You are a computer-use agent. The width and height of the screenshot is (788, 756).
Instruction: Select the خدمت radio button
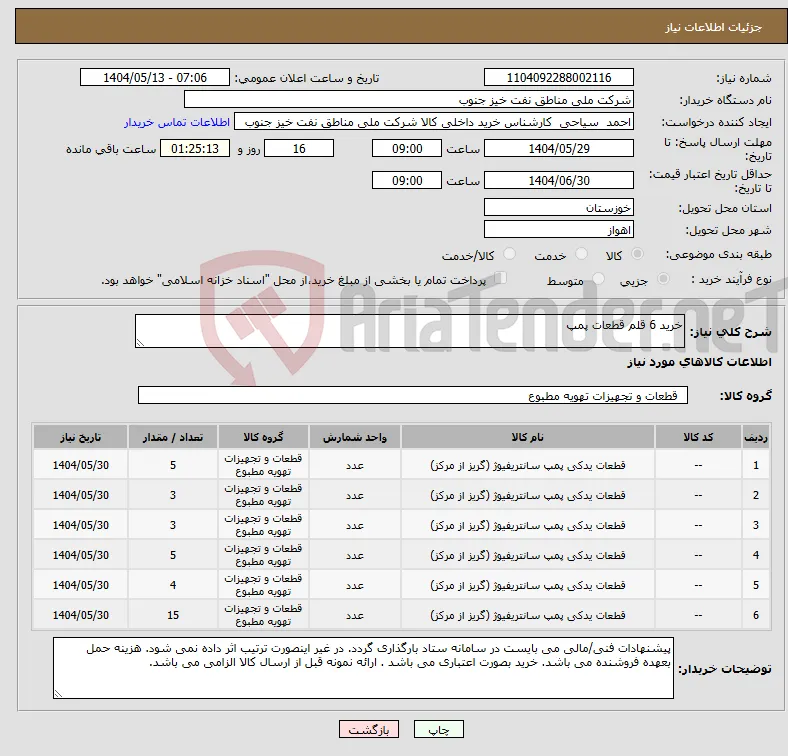pos(581,254)
